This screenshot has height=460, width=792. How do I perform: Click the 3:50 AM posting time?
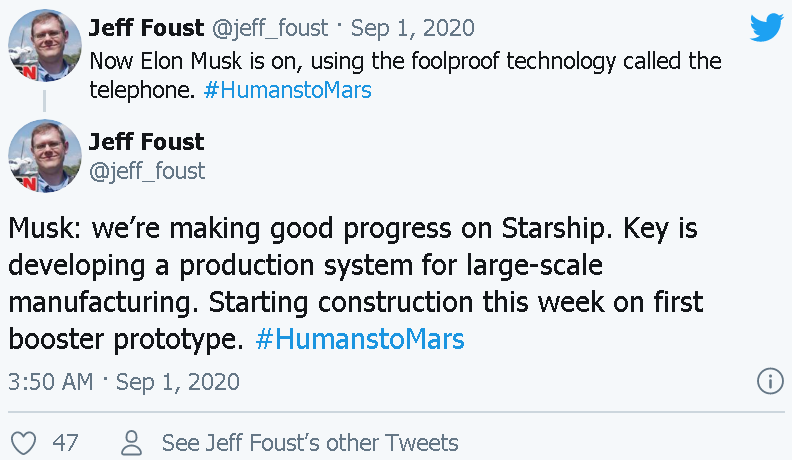click(x=50, y=381)
